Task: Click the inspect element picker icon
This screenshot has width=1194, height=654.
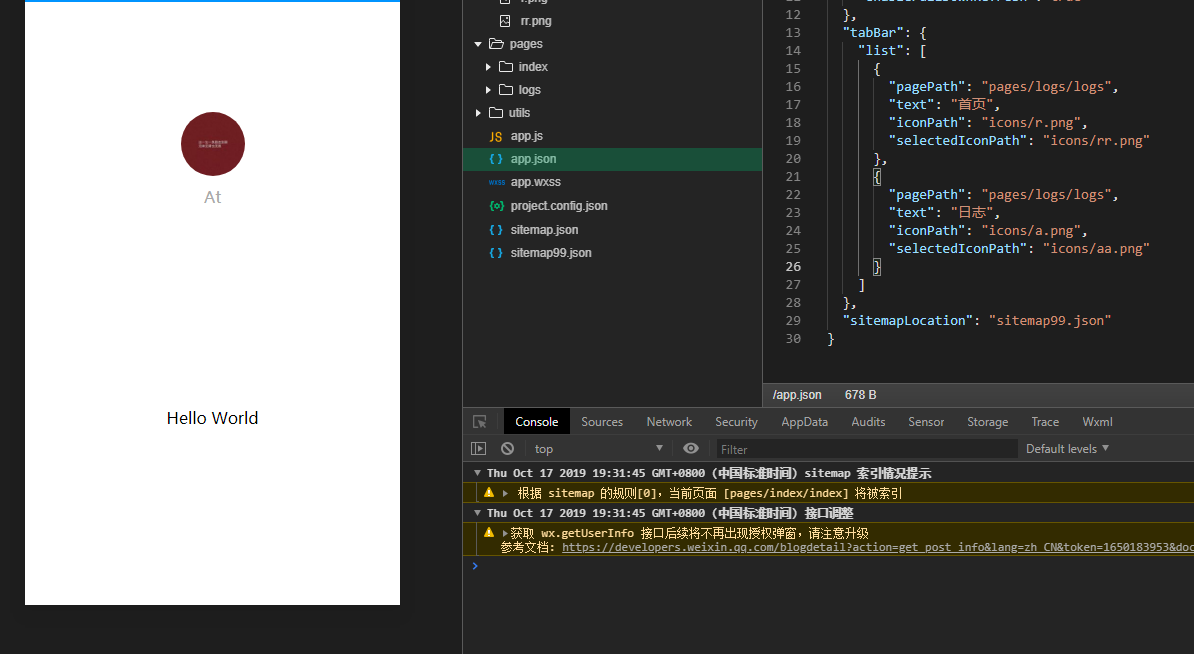Action: pos(480,422)
